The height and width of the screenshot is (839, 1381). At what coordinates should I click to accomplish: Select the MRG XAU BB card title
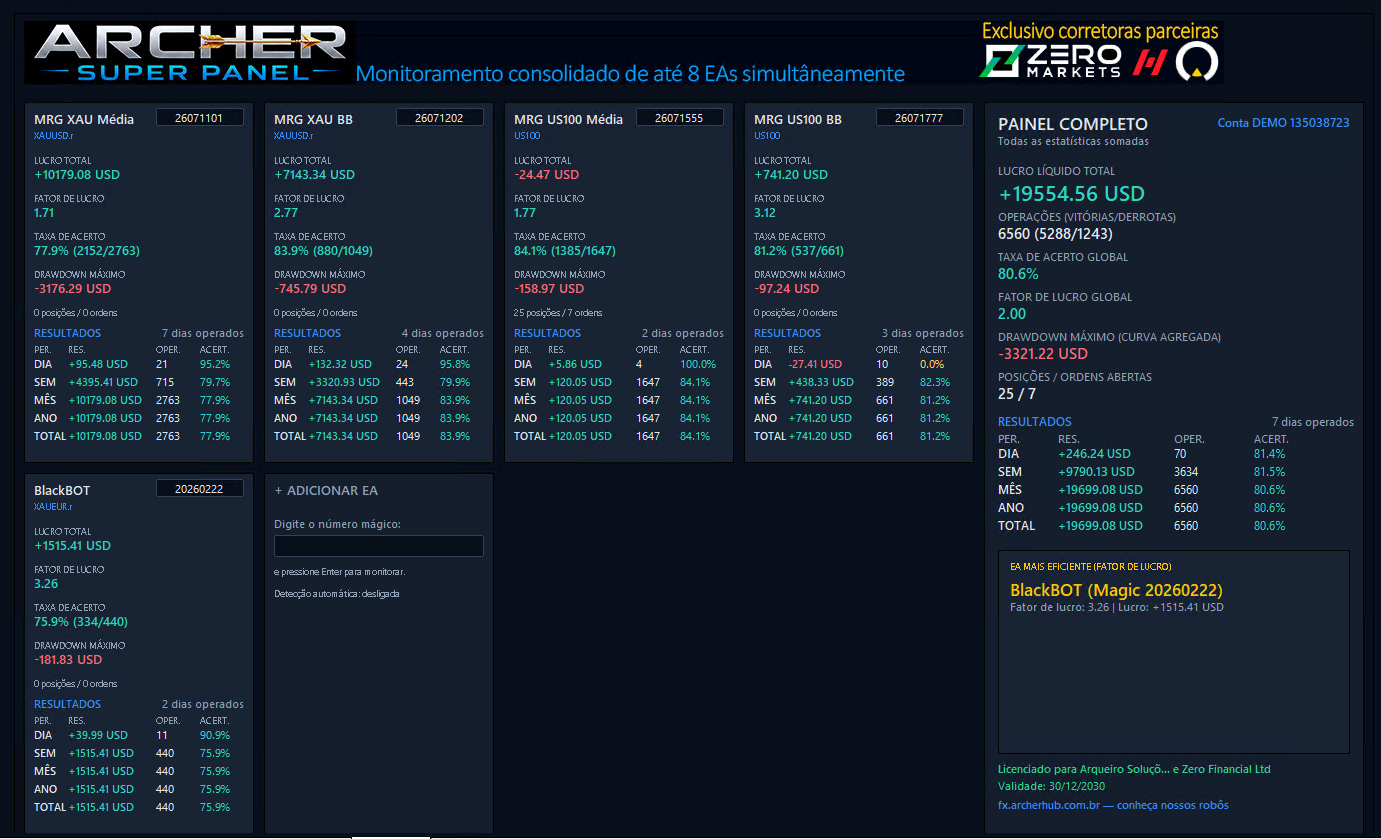[x=313, y=119]
